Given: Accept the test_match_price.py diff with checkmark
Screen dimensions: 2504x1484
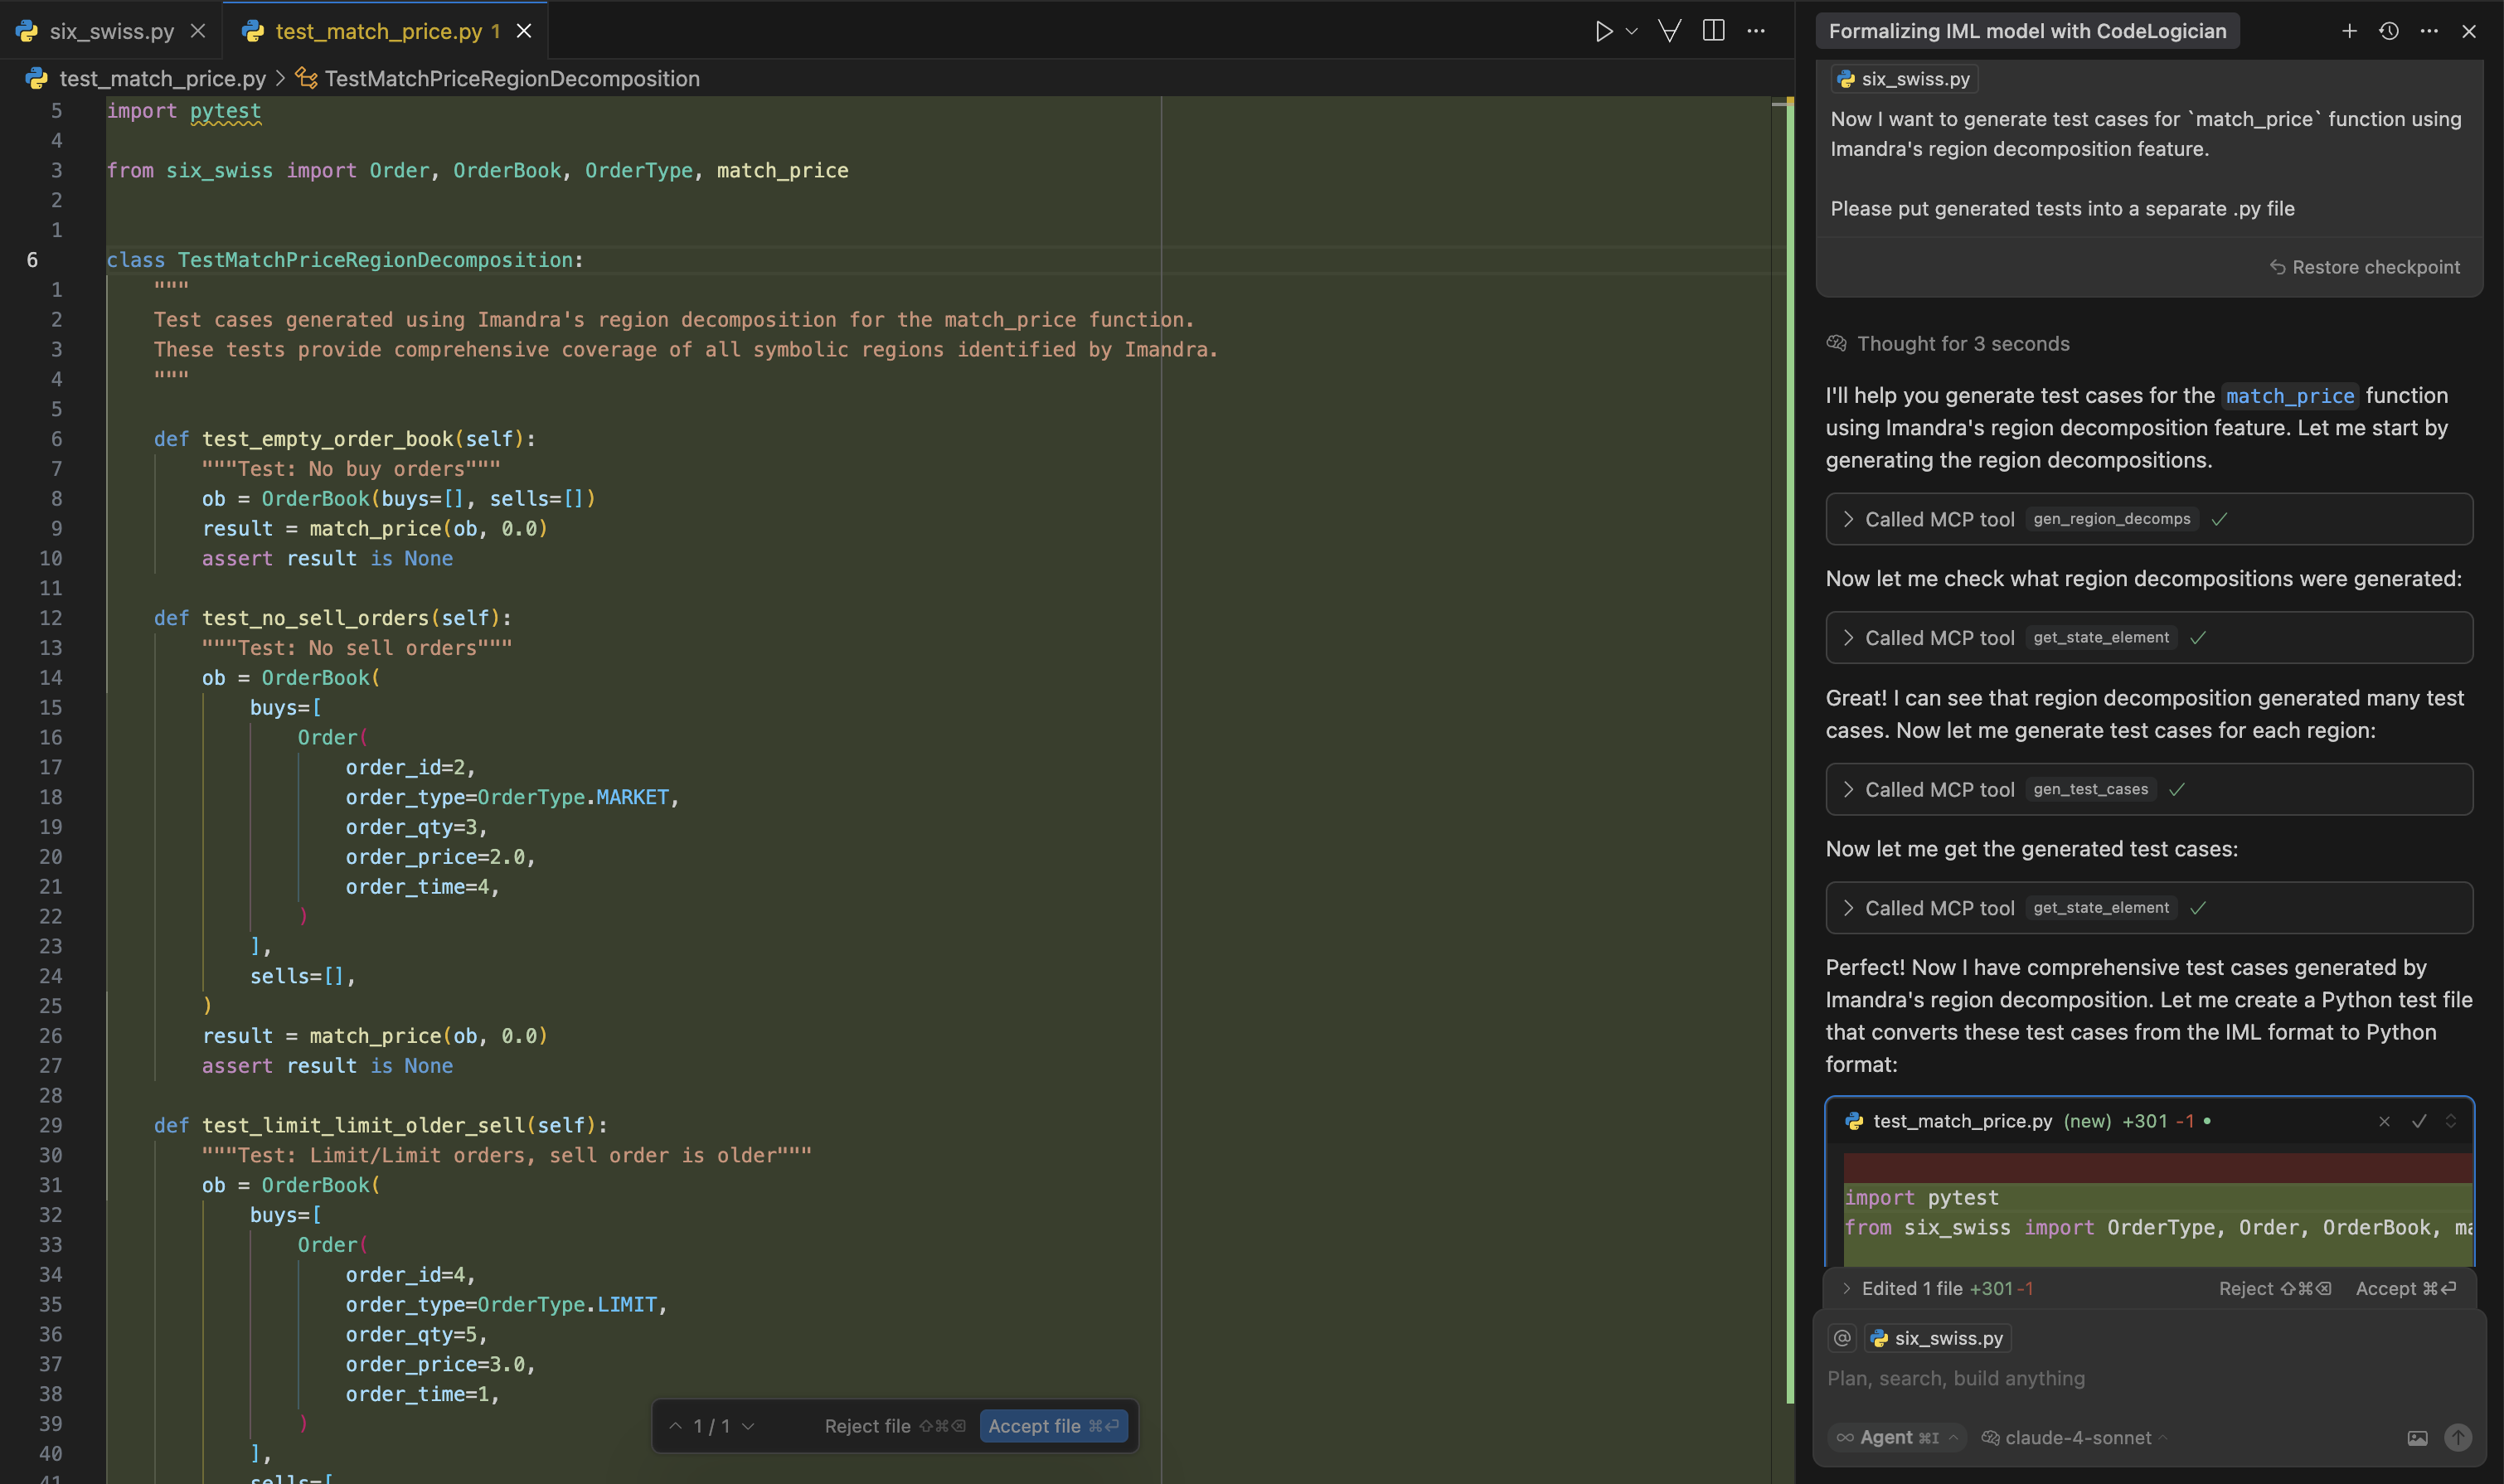Looking at the screenshot, I should pyautogui.click(x=2419, y=1121).
